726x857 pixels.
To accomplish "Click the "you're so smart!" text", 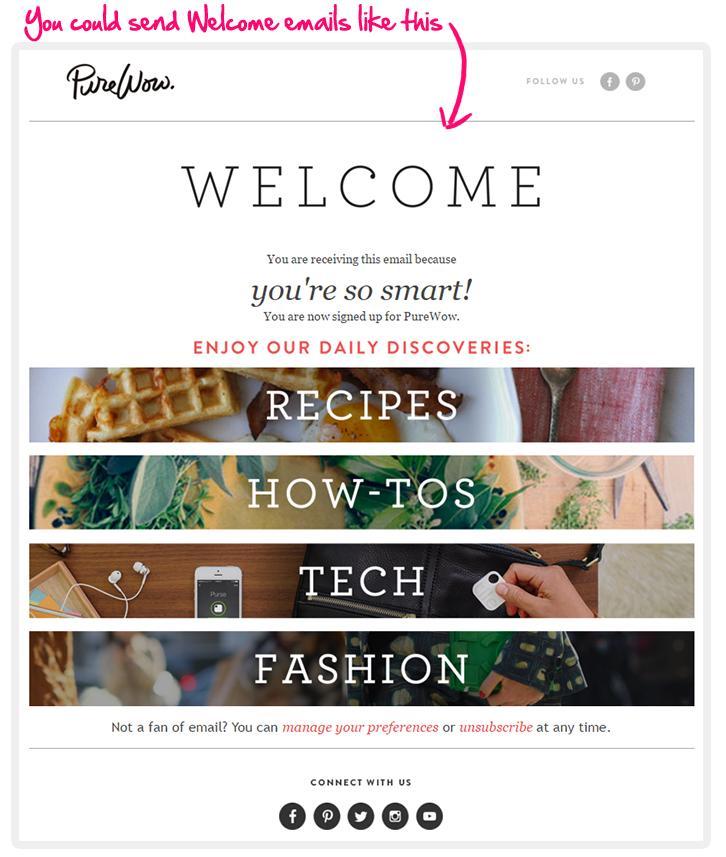I will pyautogui.click(x=361, y=290).
